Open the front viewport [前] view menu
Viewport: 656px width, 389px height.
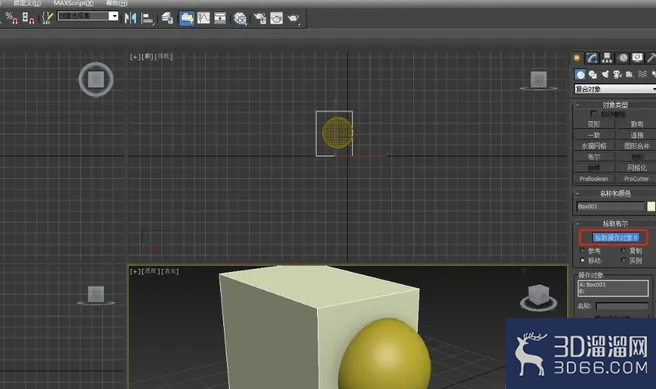coord(148,56)
